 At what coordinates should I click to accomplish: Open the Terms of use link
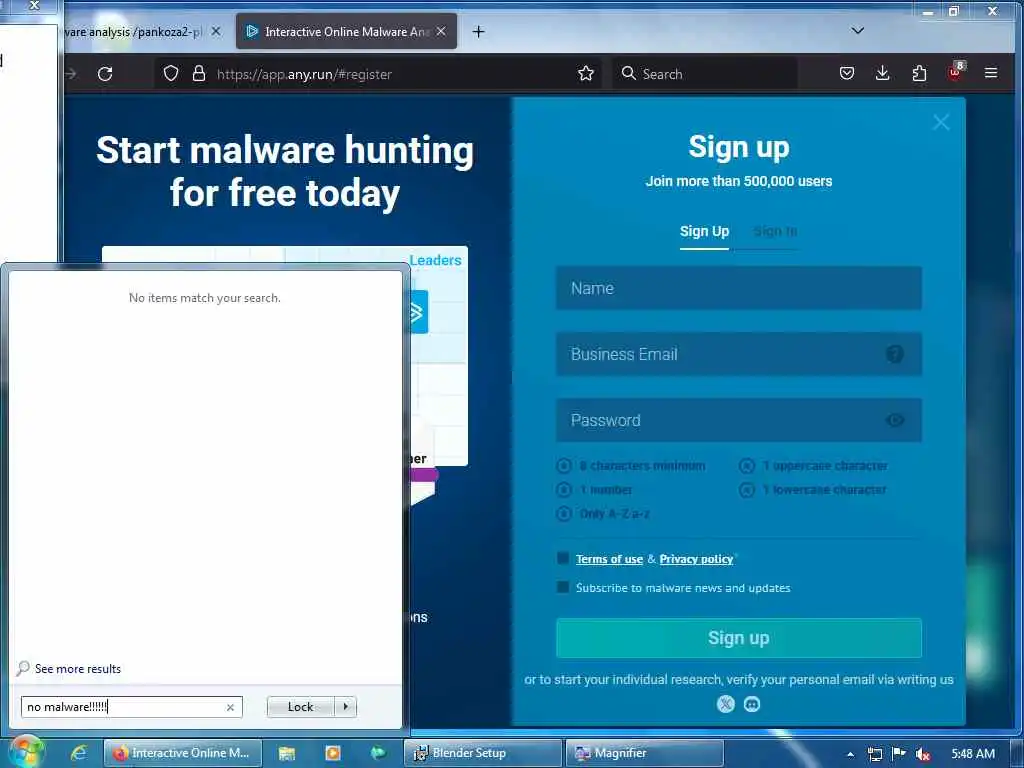click(x=609, y=559)
